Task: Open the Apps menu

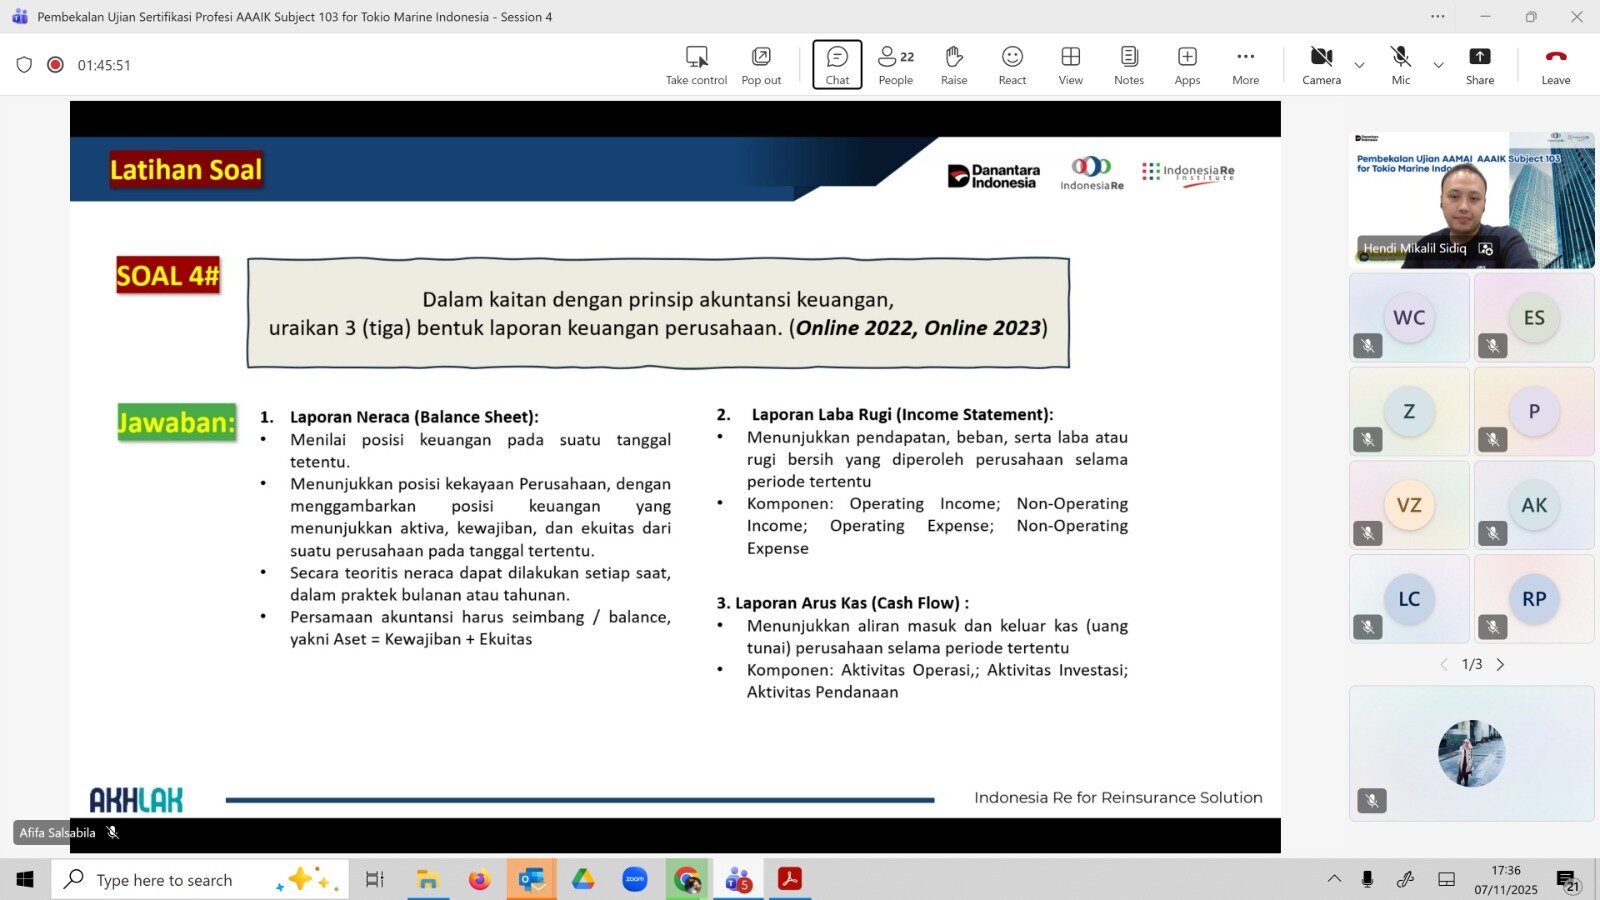Action: point(1187,65)
